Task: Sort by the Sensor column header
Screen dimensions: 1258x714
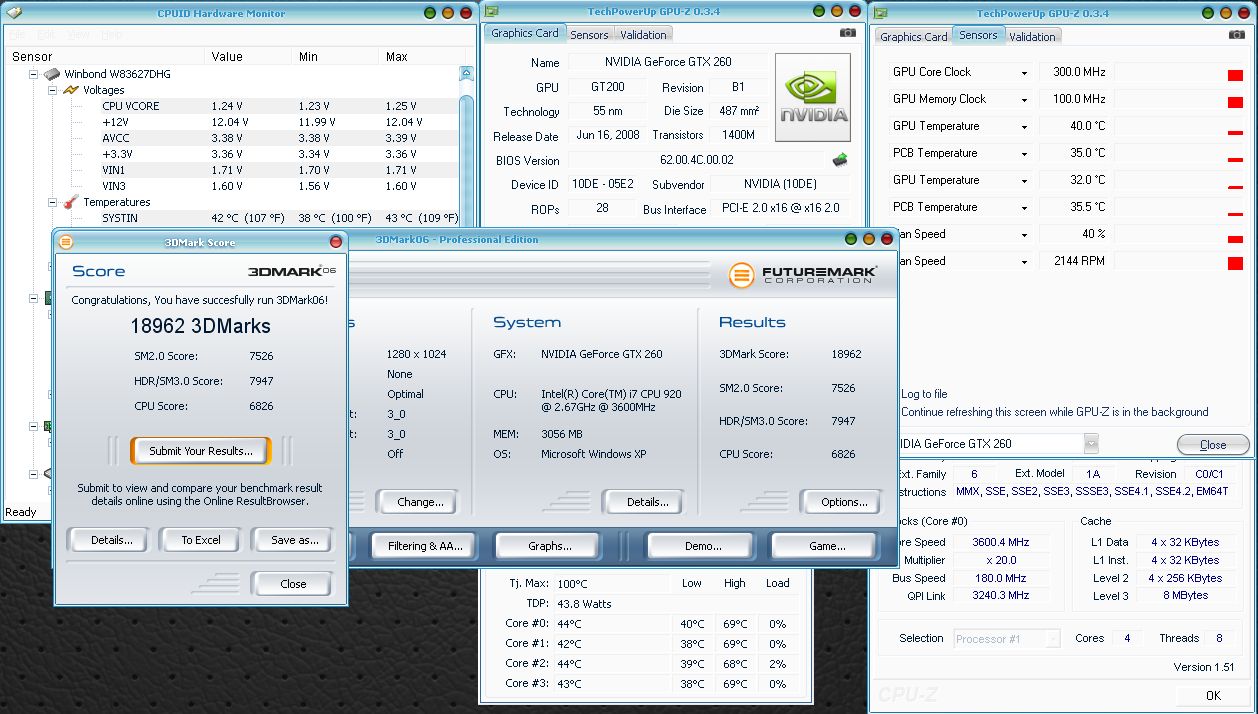Action: (x=104, y=57)
